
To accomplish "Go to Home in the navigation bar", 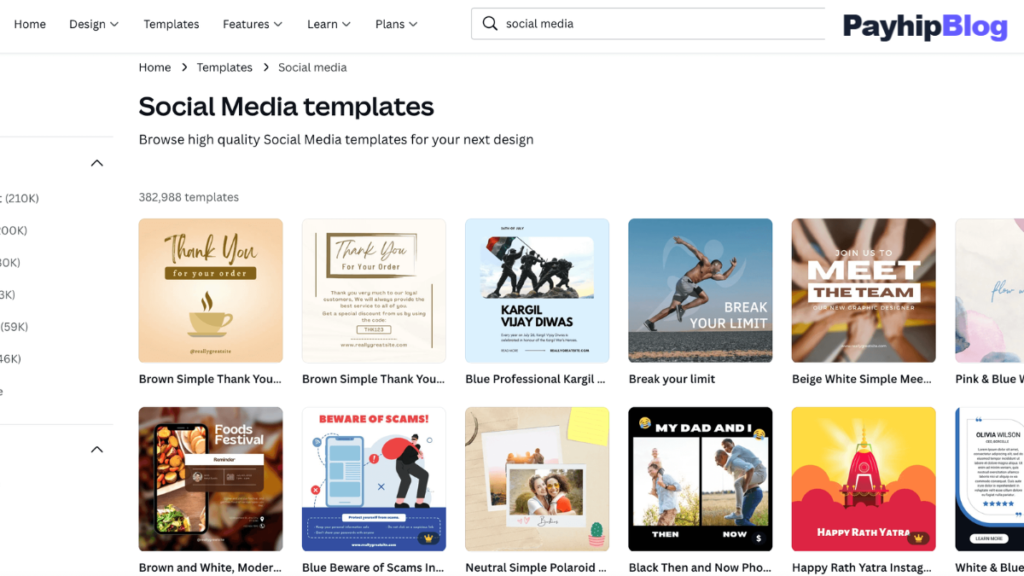I will 30,24.
